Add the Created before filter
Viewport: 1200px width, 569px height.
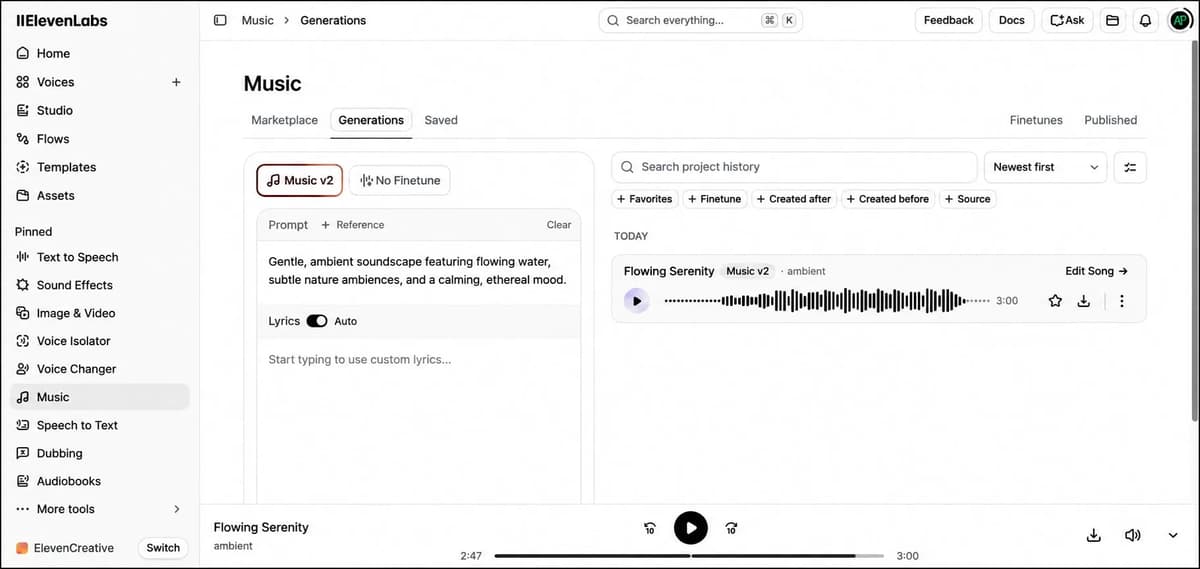[888, 199]
